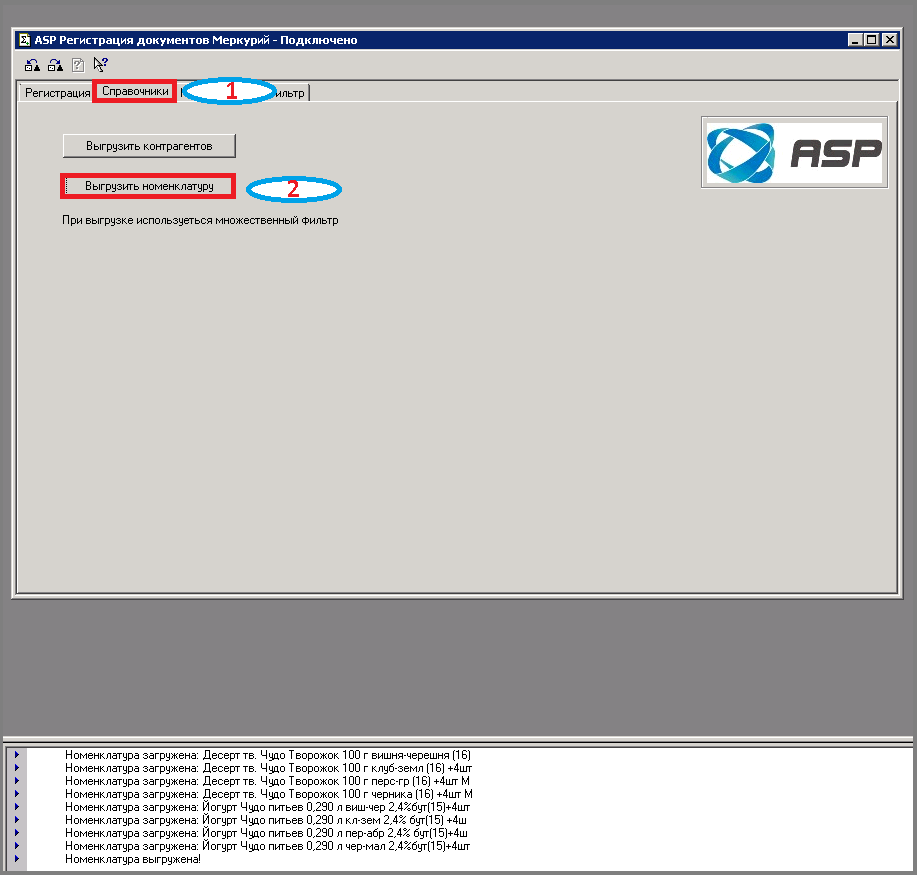
Task: Click arrow marker beside черника log row
Action: click(x=17, y=794)
